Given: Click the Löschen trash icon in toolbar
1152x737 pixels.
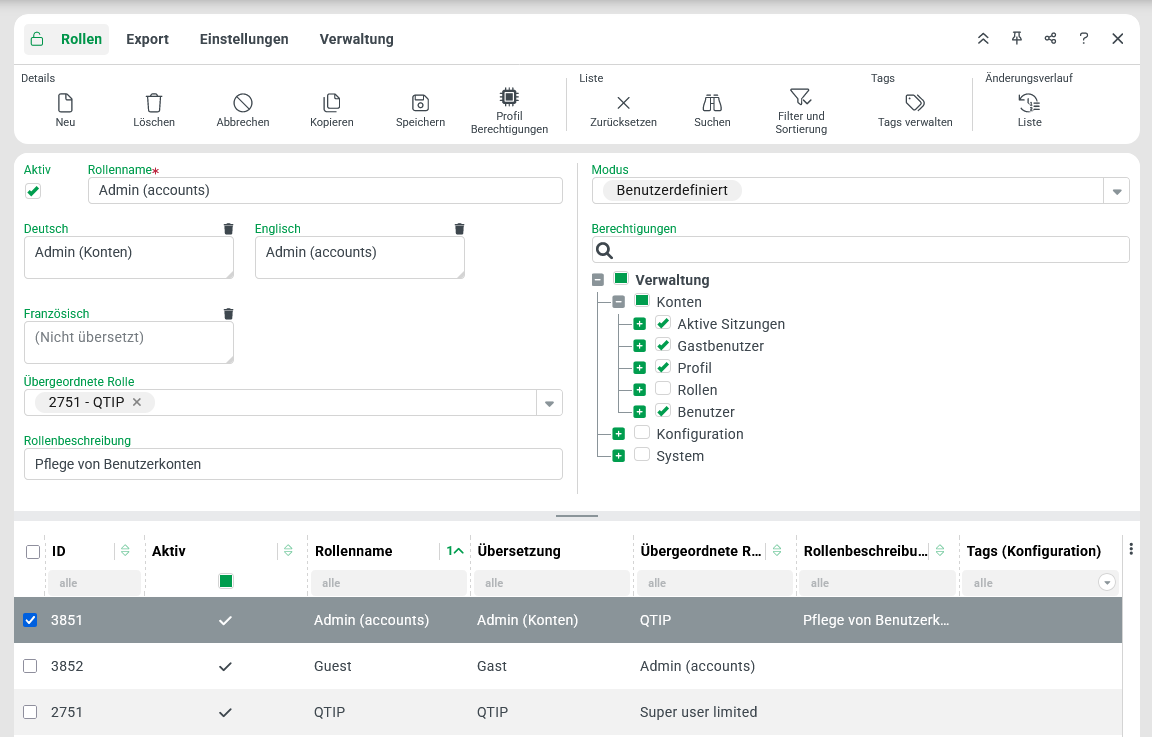Looking at the screenshot, I should tap(154, 102).
